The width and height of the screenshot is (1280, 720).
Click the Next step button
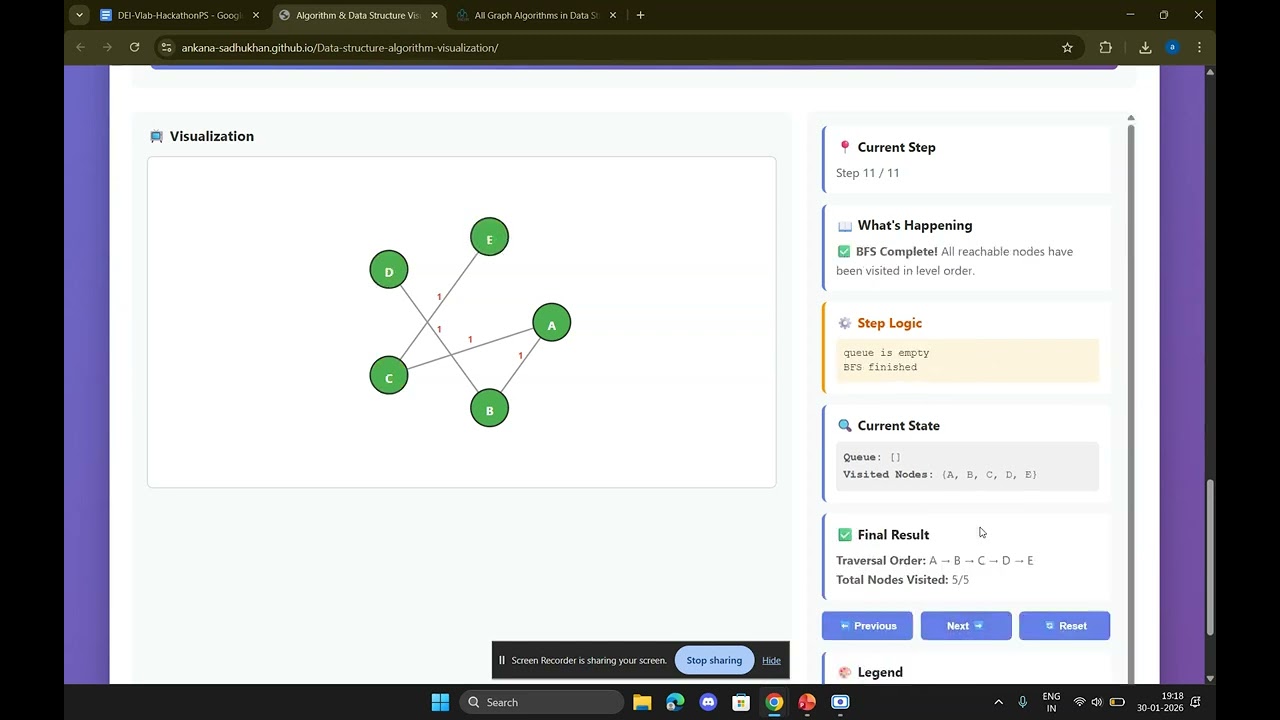pos(966,626)
